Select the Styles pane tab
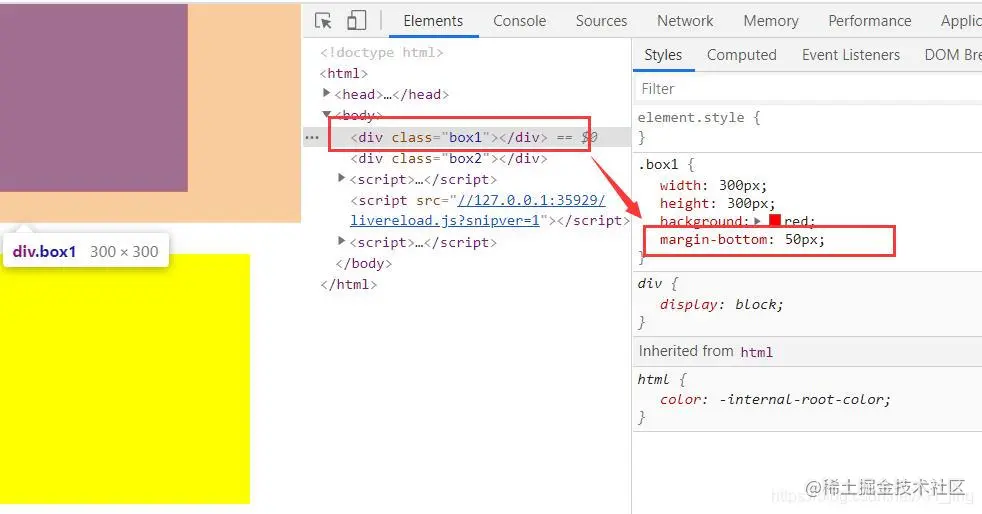The image size is (982, 514). point(663,55)
